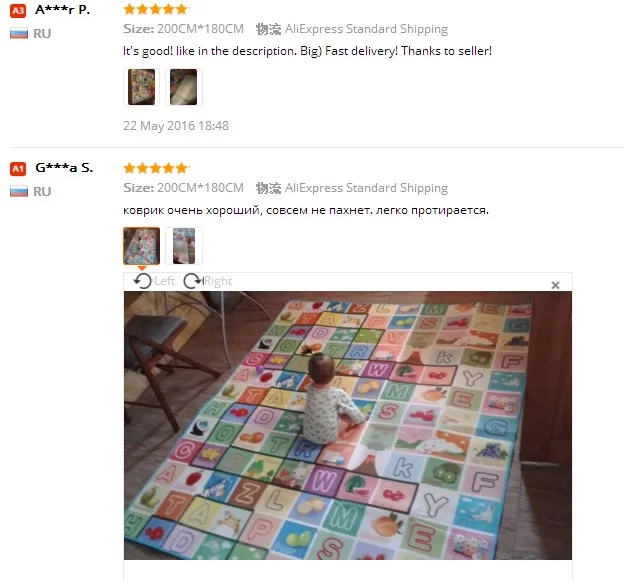The width and height of the screenshot is (624, 581).
Task: Click the Russian flag under A***r P.
Action: click(x=19, y=33)
